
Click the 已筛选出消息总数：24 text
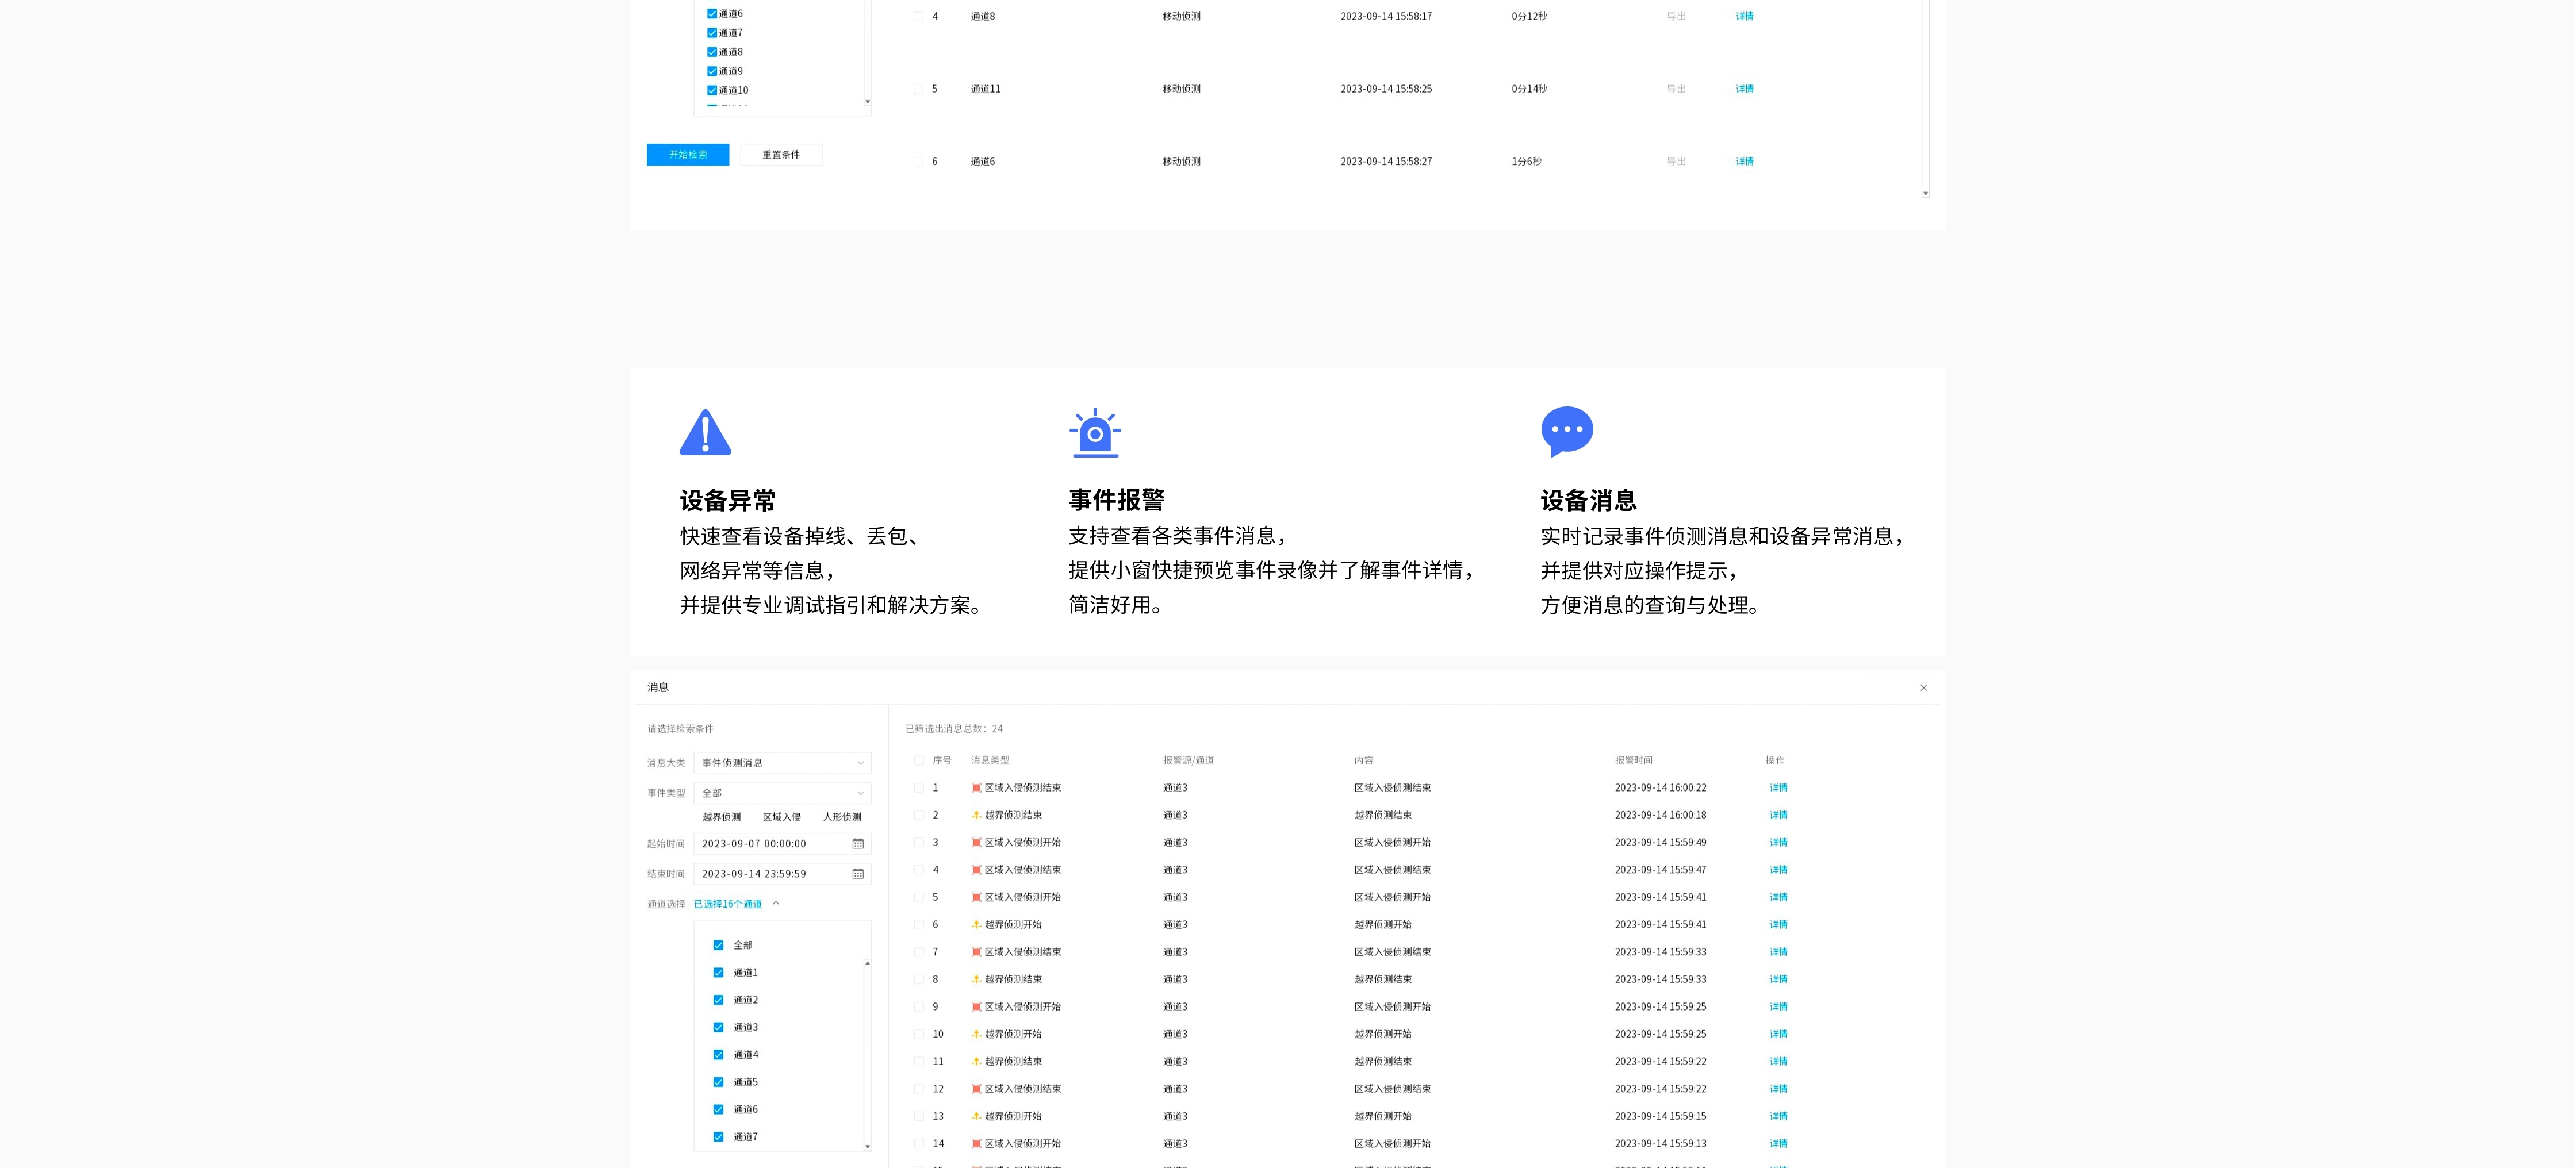[x=954, y=729]
